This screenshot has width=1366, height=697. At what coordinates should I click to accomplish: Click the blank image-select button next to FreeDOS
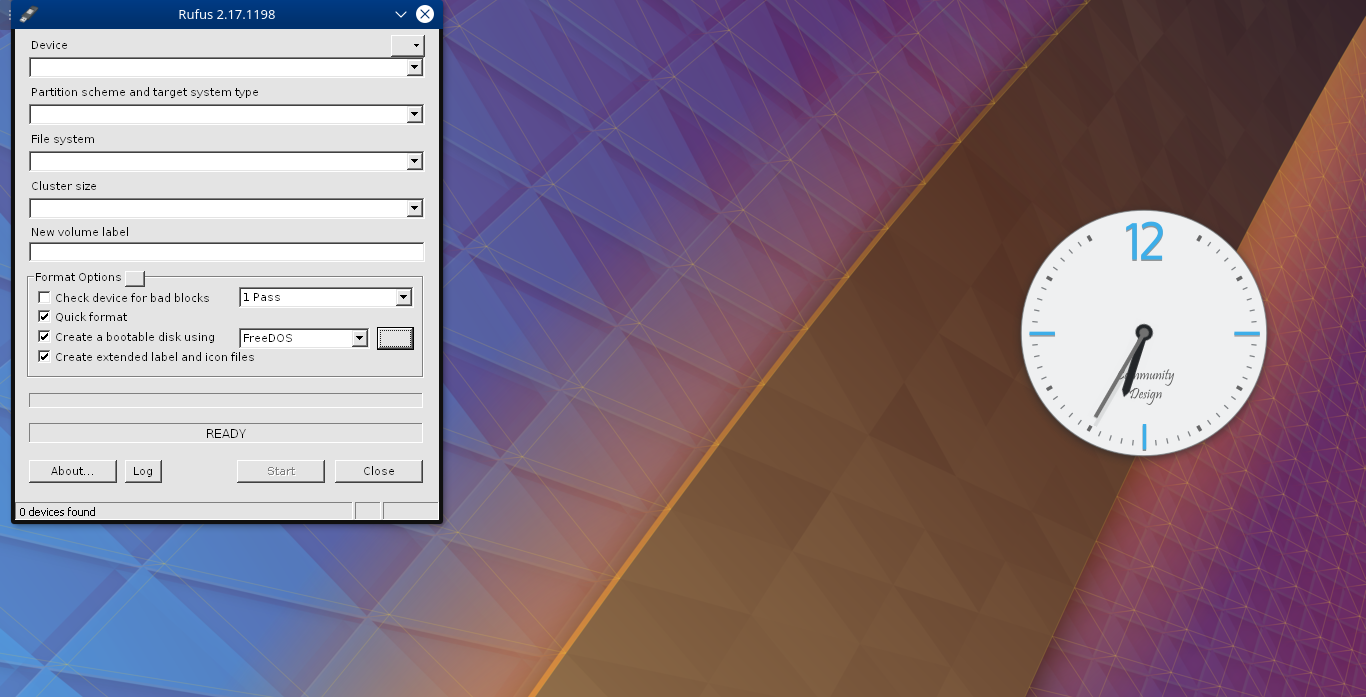tap(395, 338)
